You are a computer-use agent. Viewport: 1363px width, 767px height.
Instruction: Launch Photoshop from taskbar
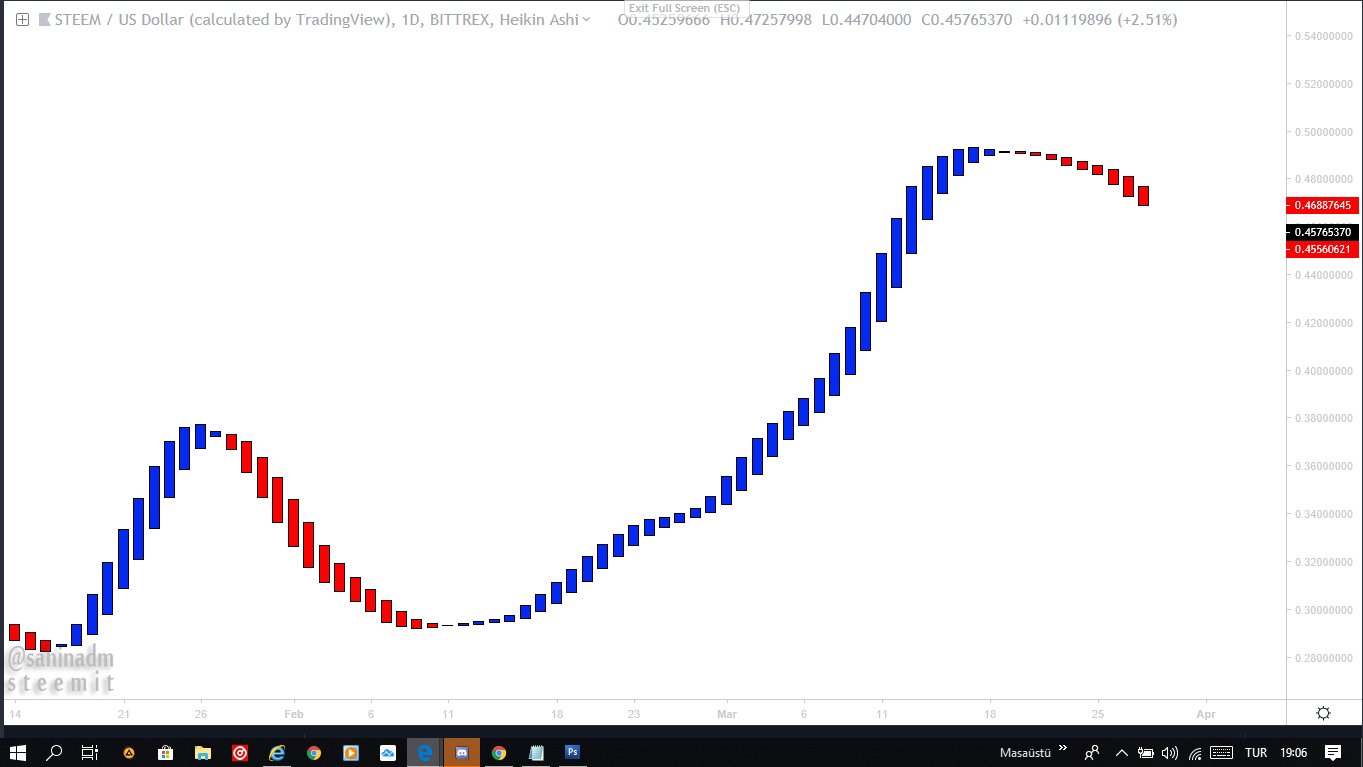573,752
